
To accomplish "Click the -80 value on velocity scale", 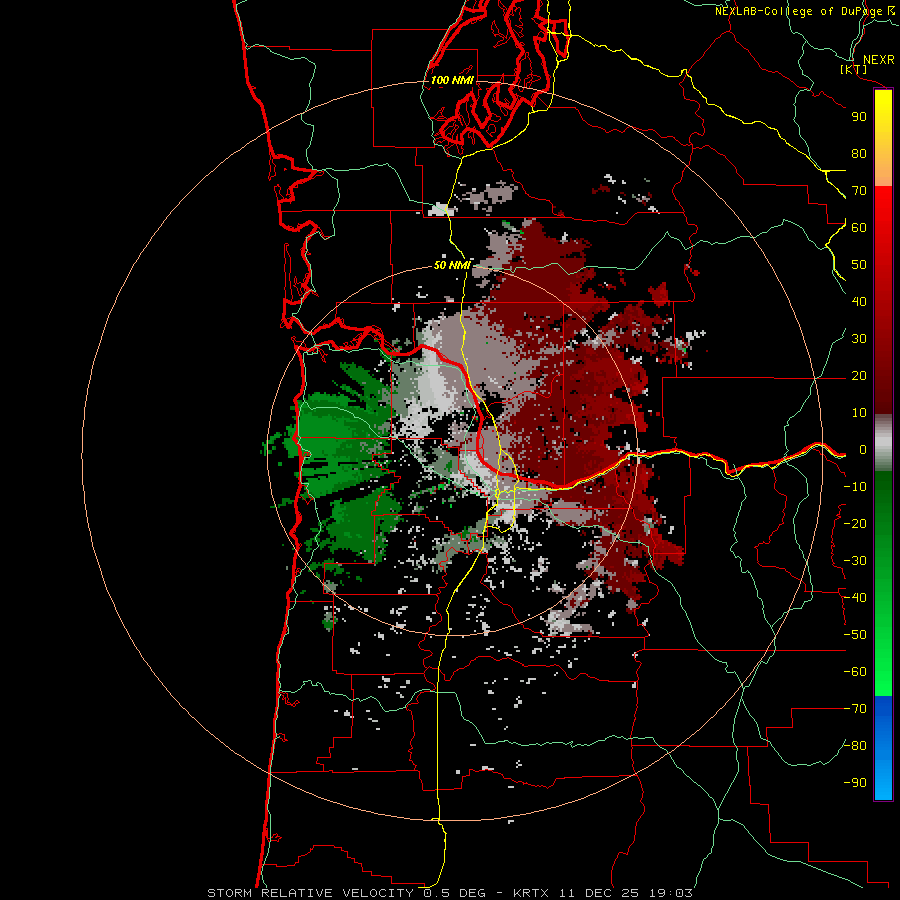I will [x=855, y=746].
